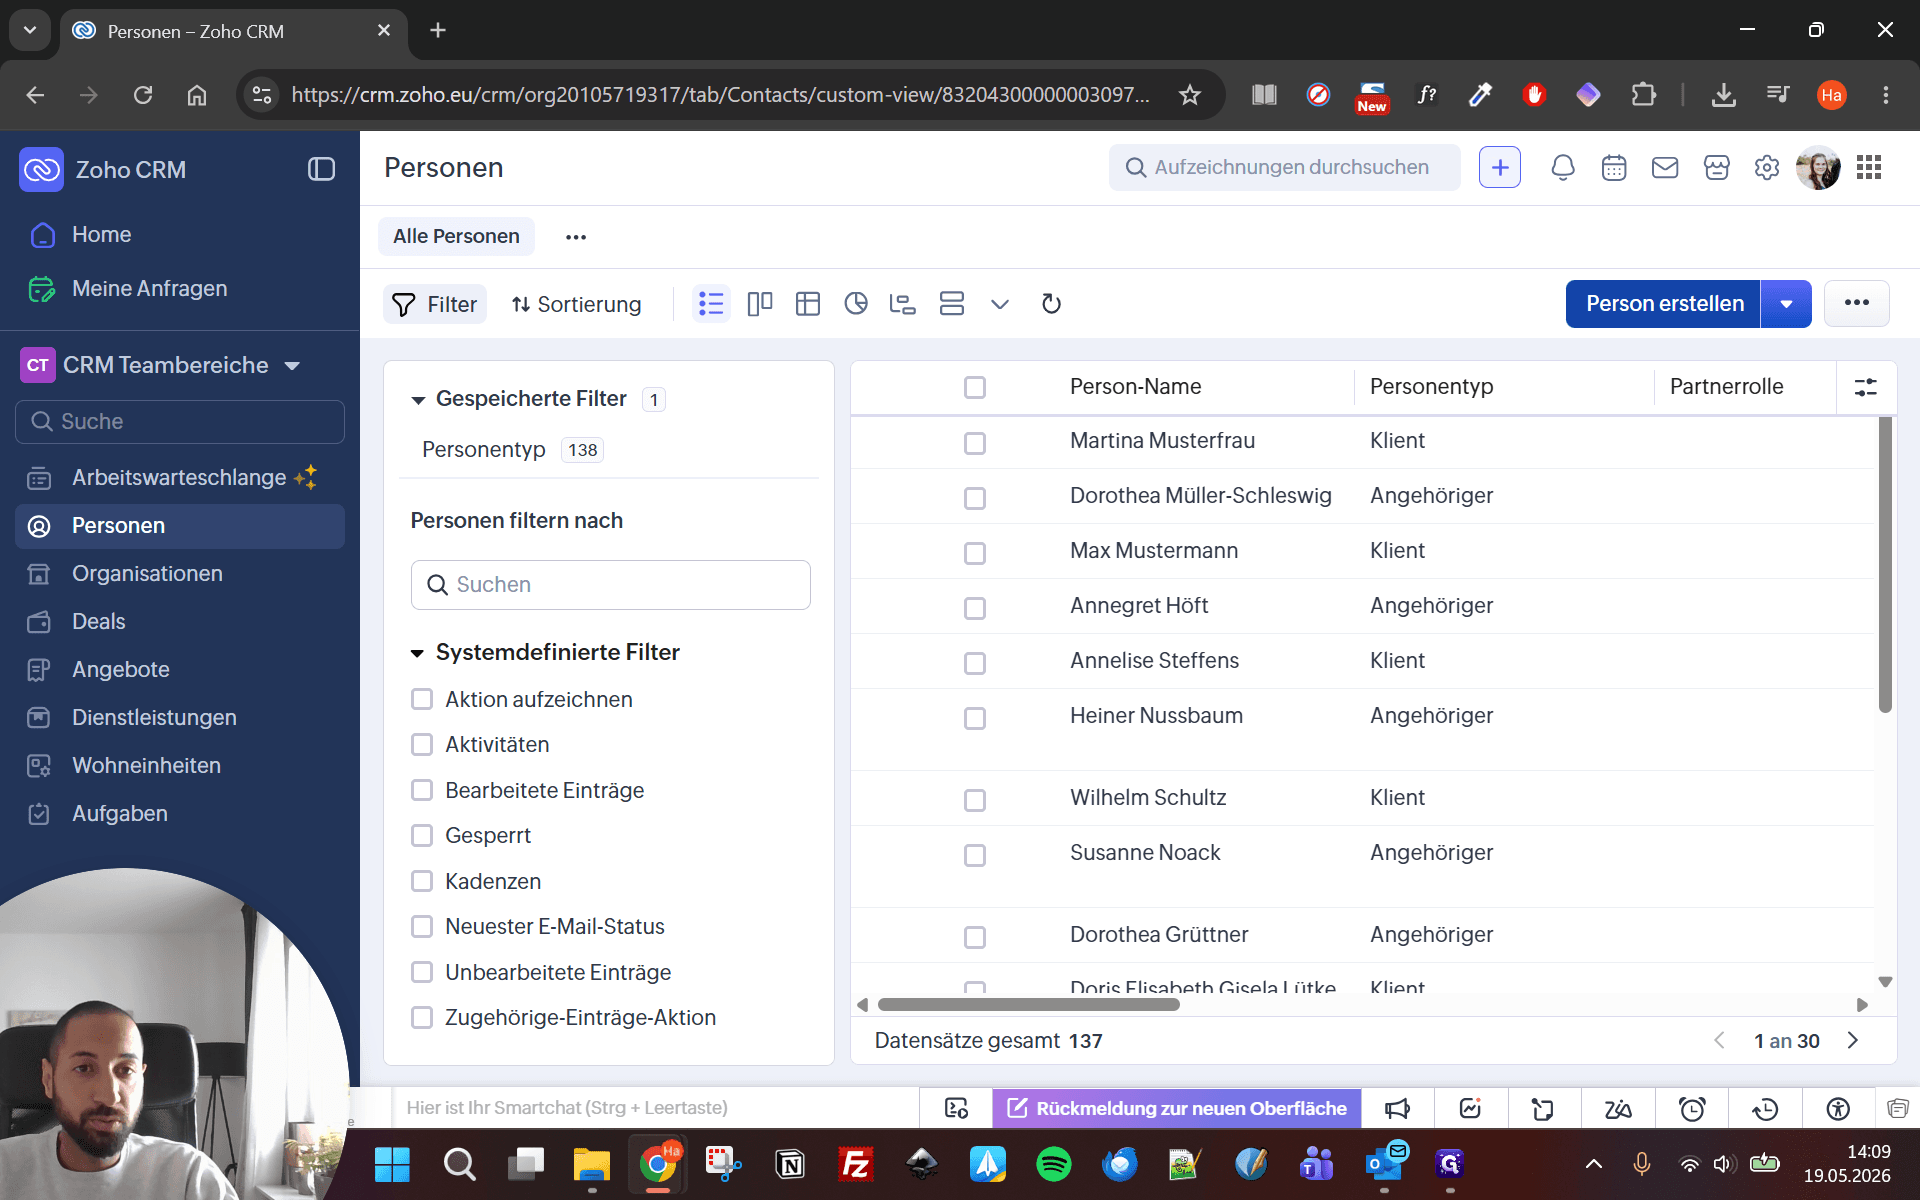1920x1200 pixels.
Task: Select the Martina Musterfrau row checkbox
Action: (x=975, y=443)
